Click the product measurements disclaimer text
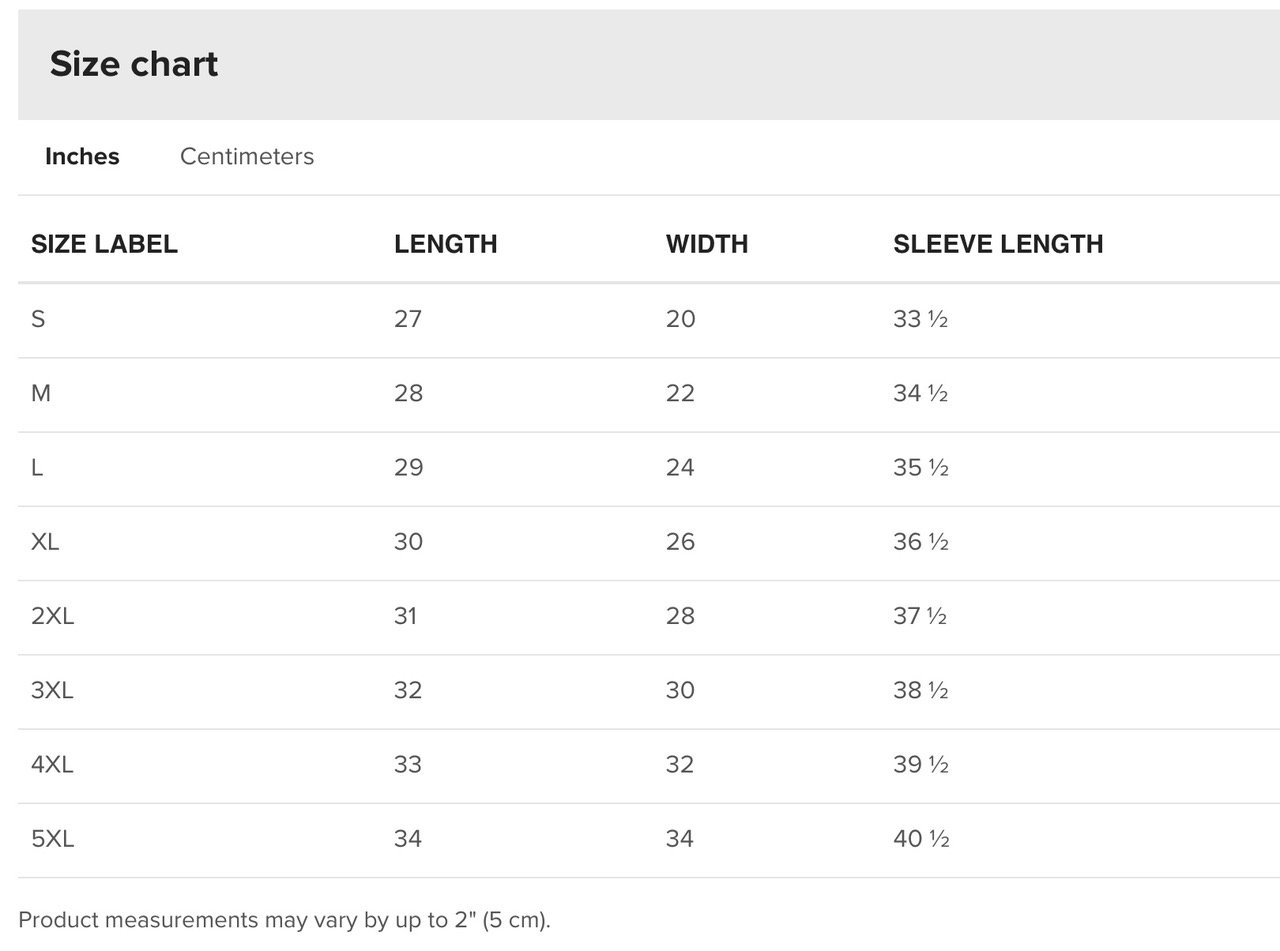Image resolution: width=1280 pixels, height=951 pixels. point(285,920)
